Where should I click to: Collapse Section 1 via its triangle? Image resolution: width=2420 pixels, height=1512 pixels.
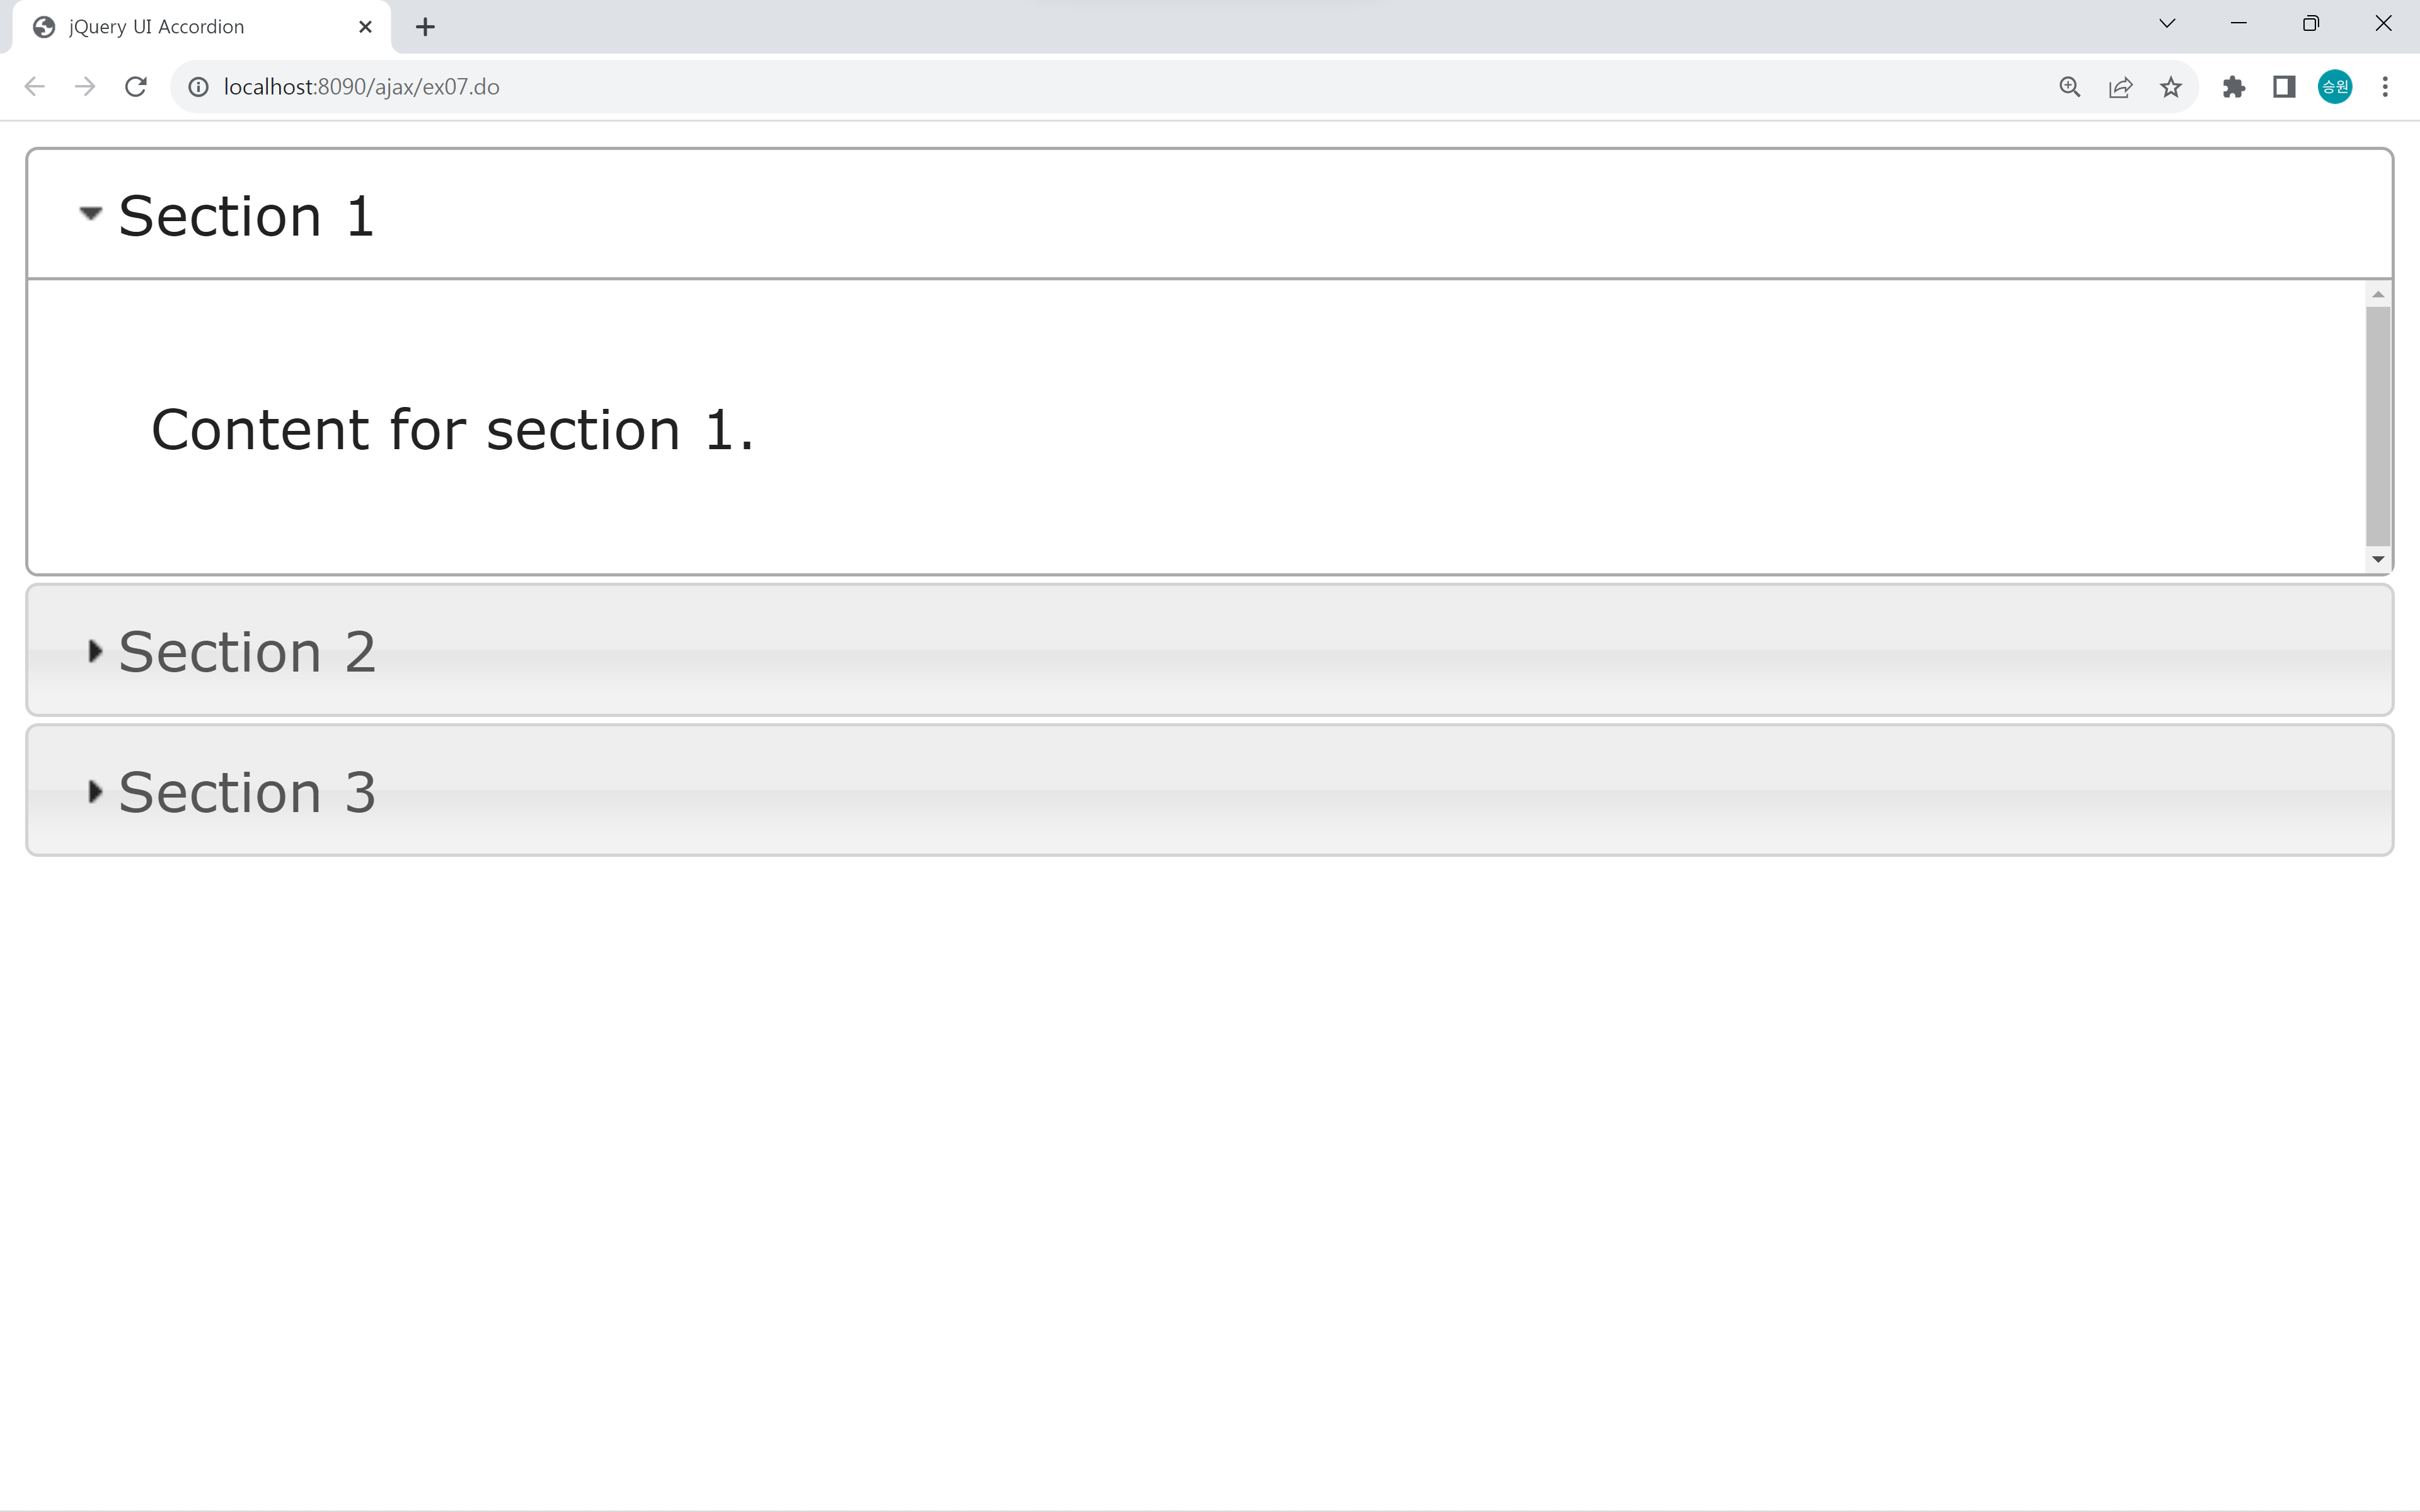91,213
